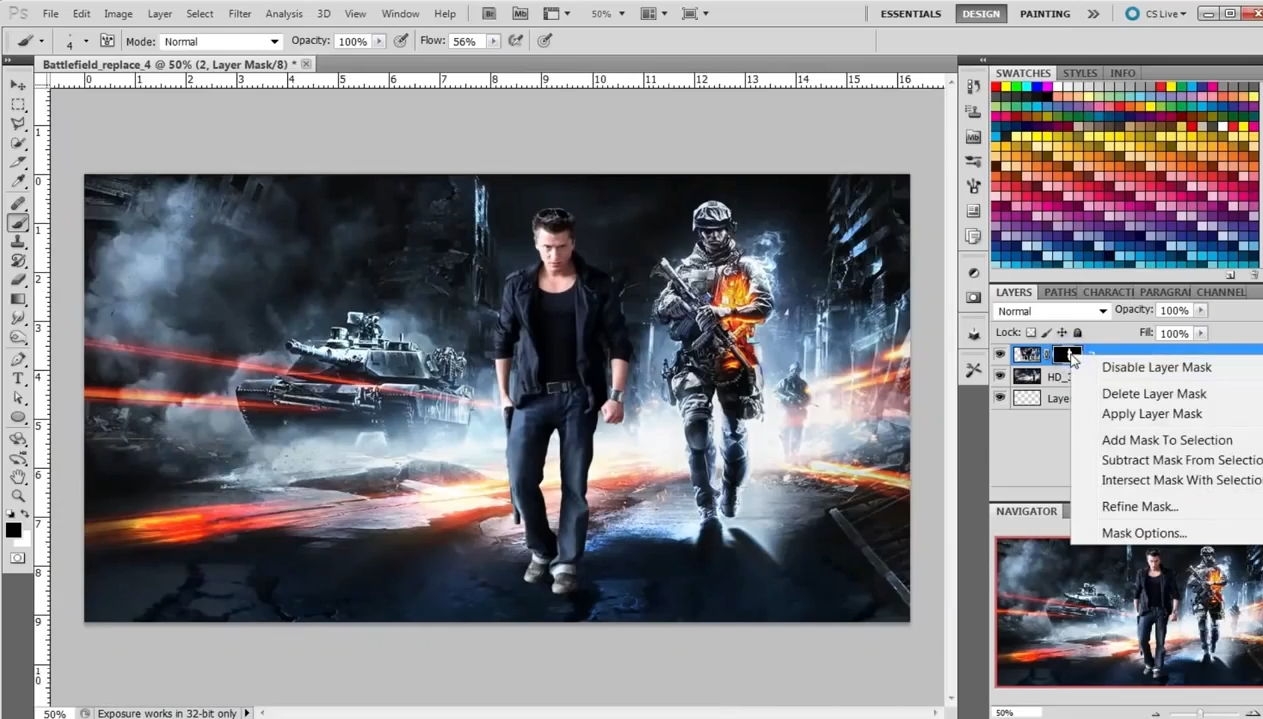Screen dimensions: 1263x719
Task: Open the Analysis menu
Action: pos(284,14)
